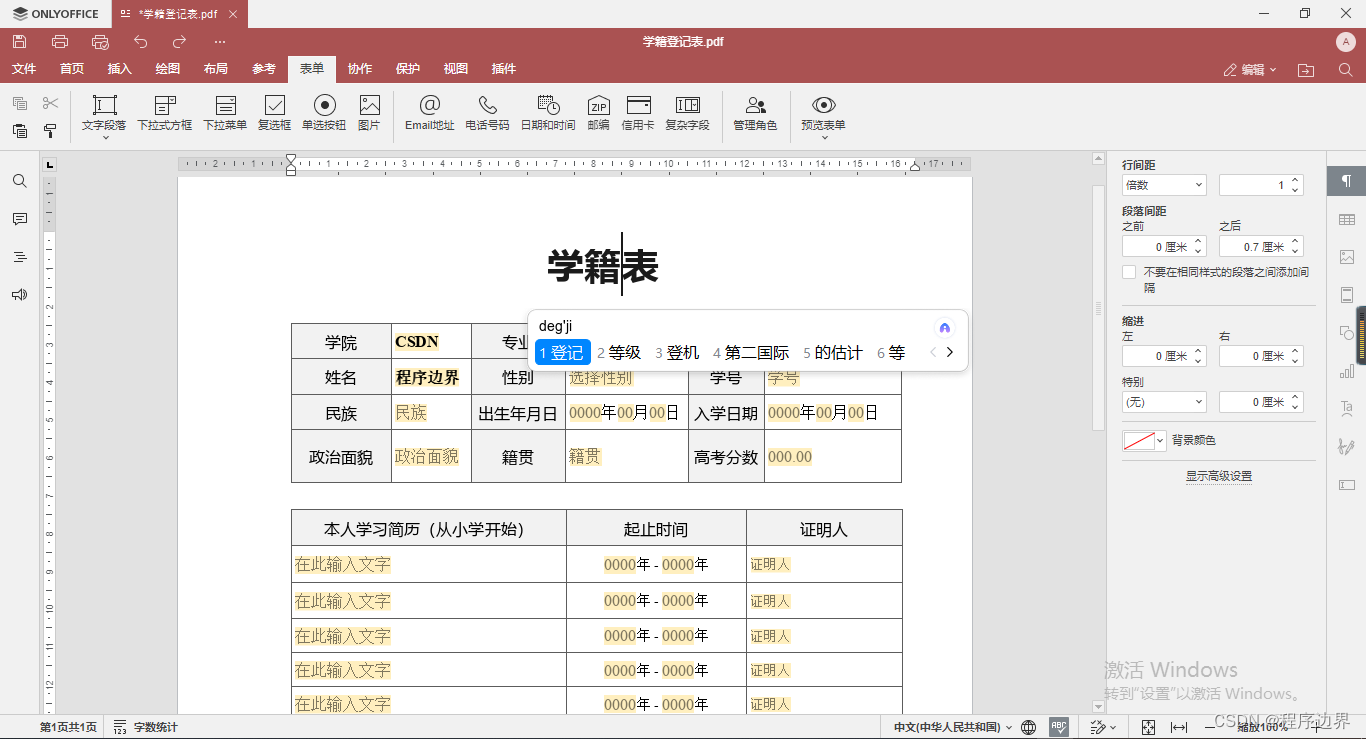
Task: Open the Headings navigation panel
Action: coord(20,257)
